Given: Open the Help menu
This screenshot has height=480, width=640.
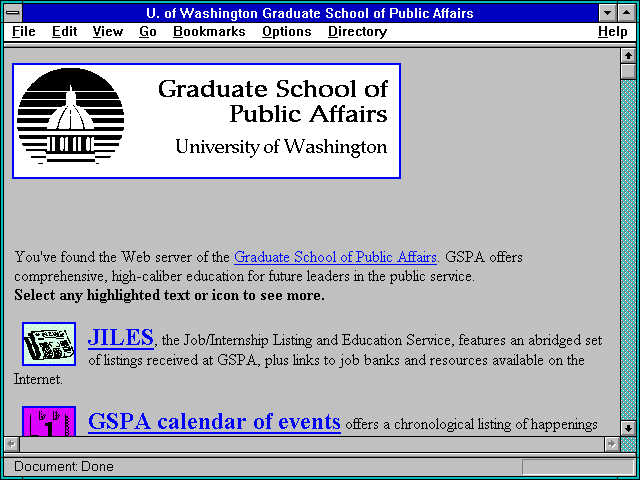Looking at the screenshot, I should point(612,31).
